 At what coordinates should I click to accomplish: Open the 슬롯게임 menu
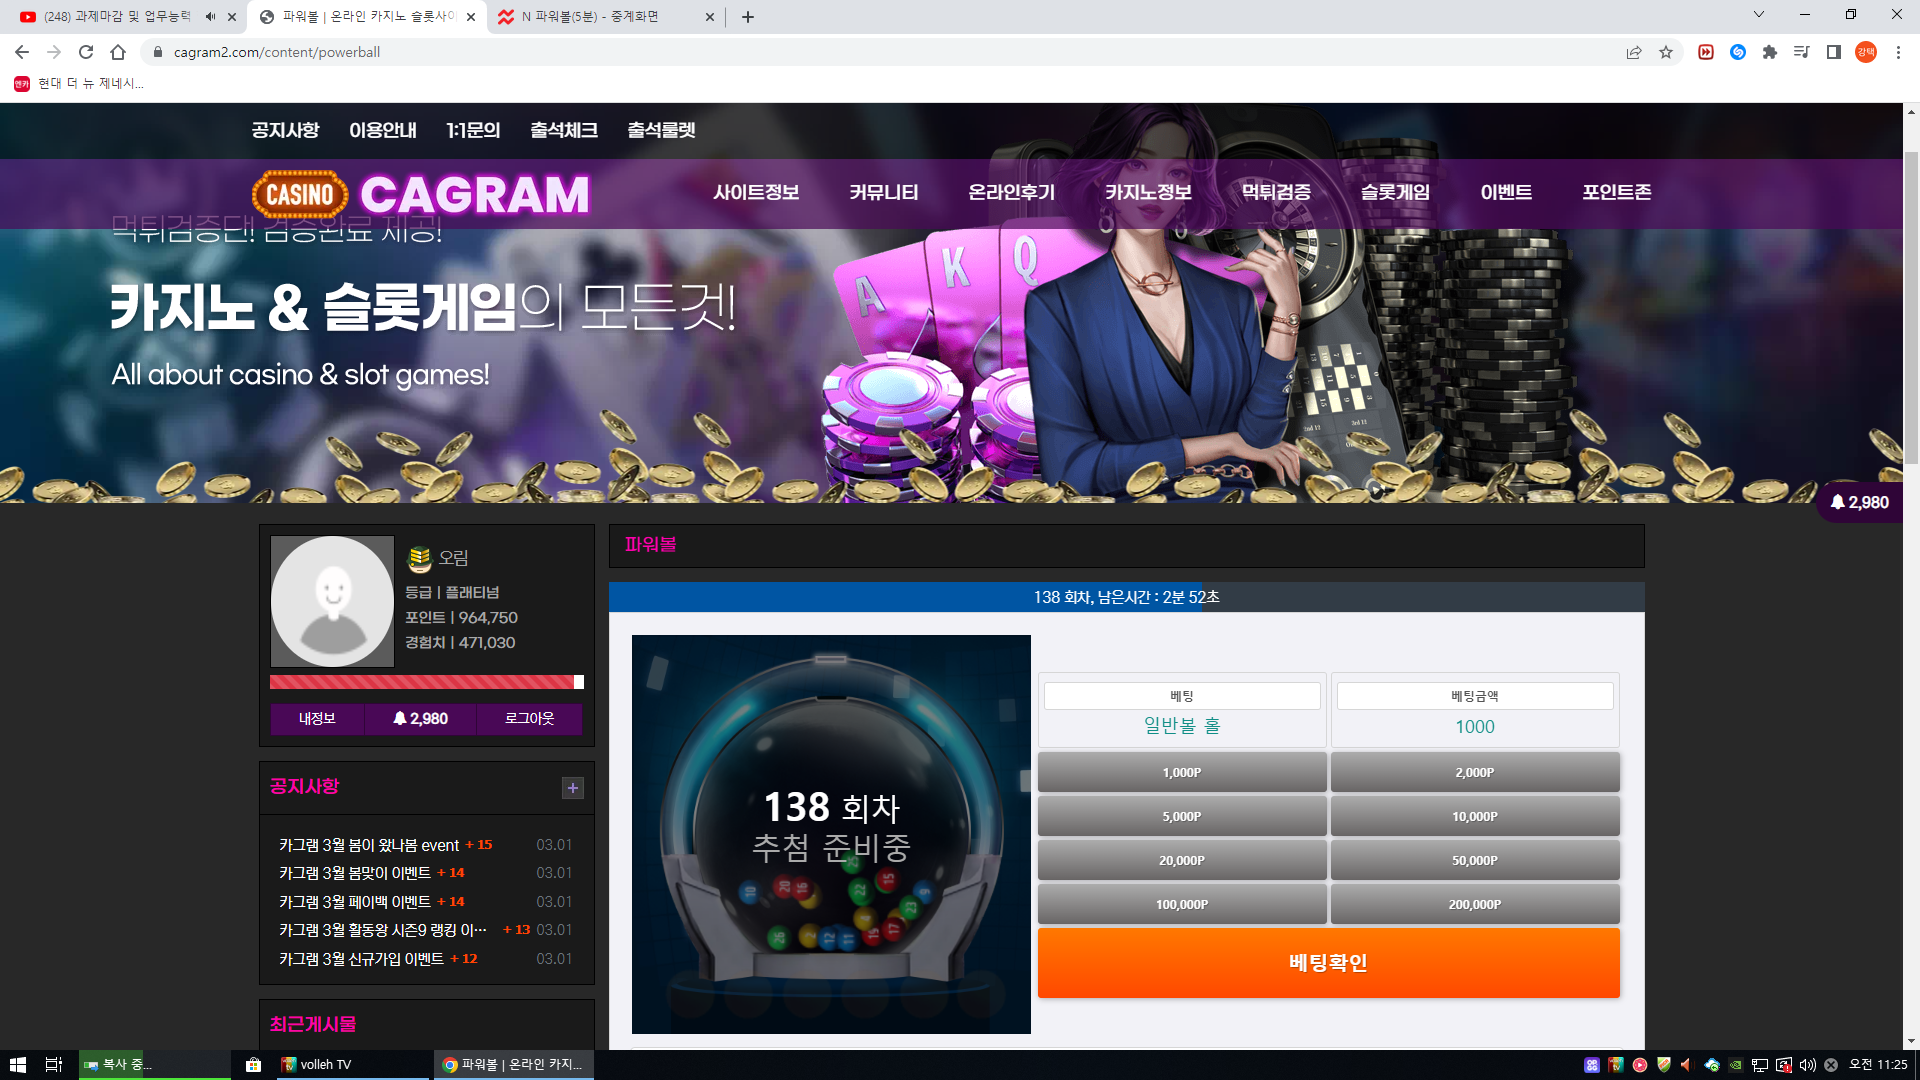[x=1395, y=192]
